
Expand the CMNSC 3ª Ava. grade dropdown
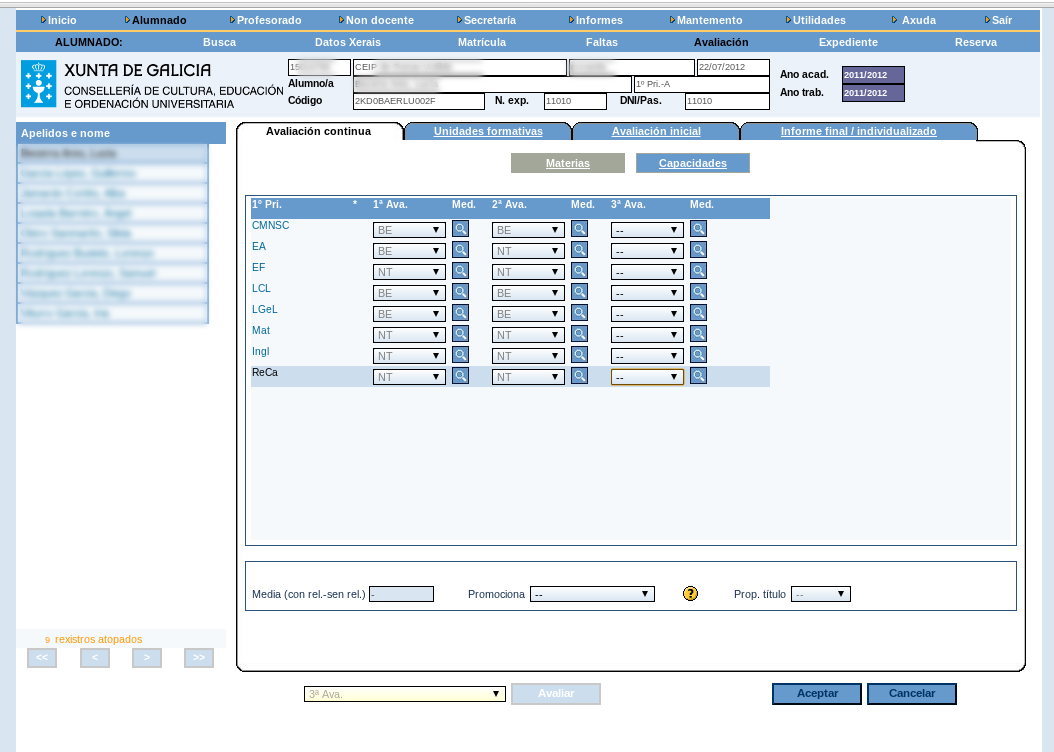click(647, 230)
